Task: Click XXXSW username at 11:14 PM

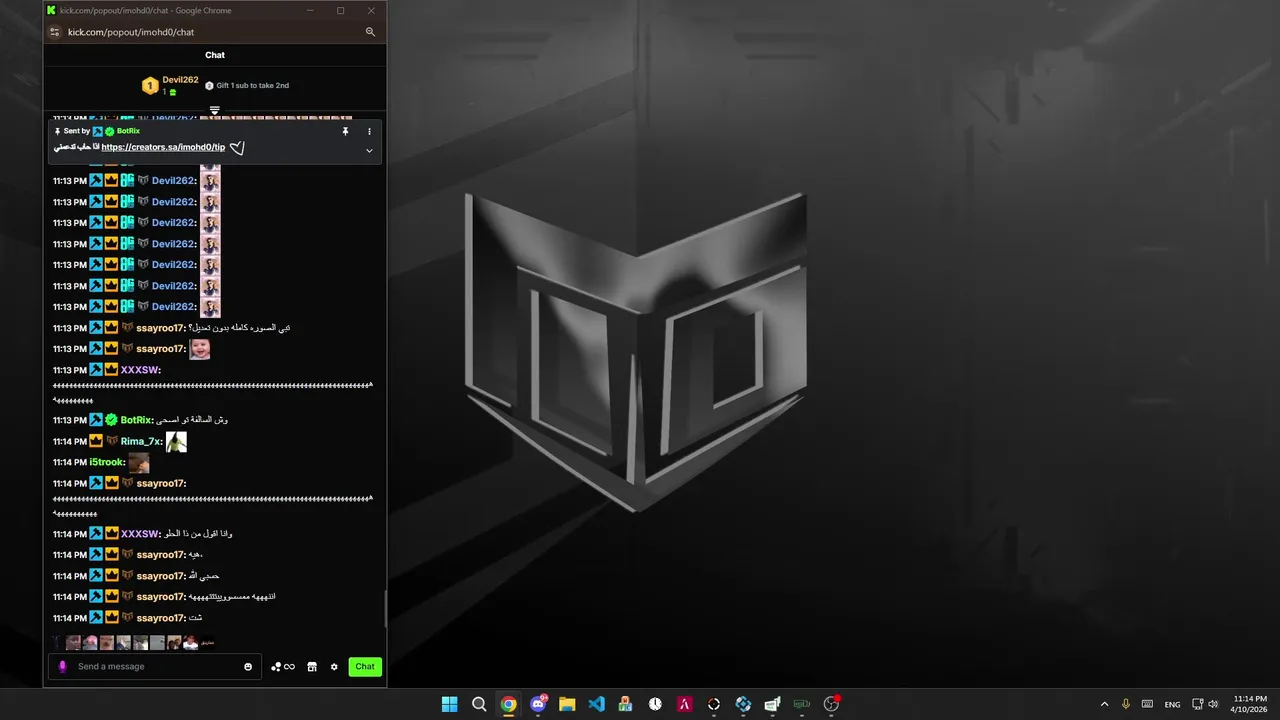Action: click(140, 534)
